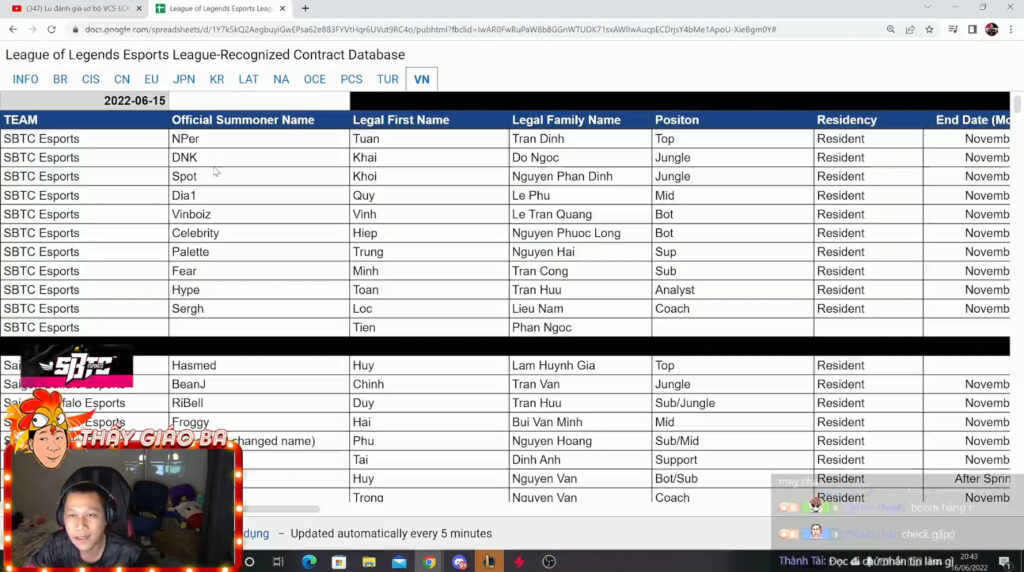Click Sergh's Coach position cell
The image size is (1024, 572).
coord(733,309)
